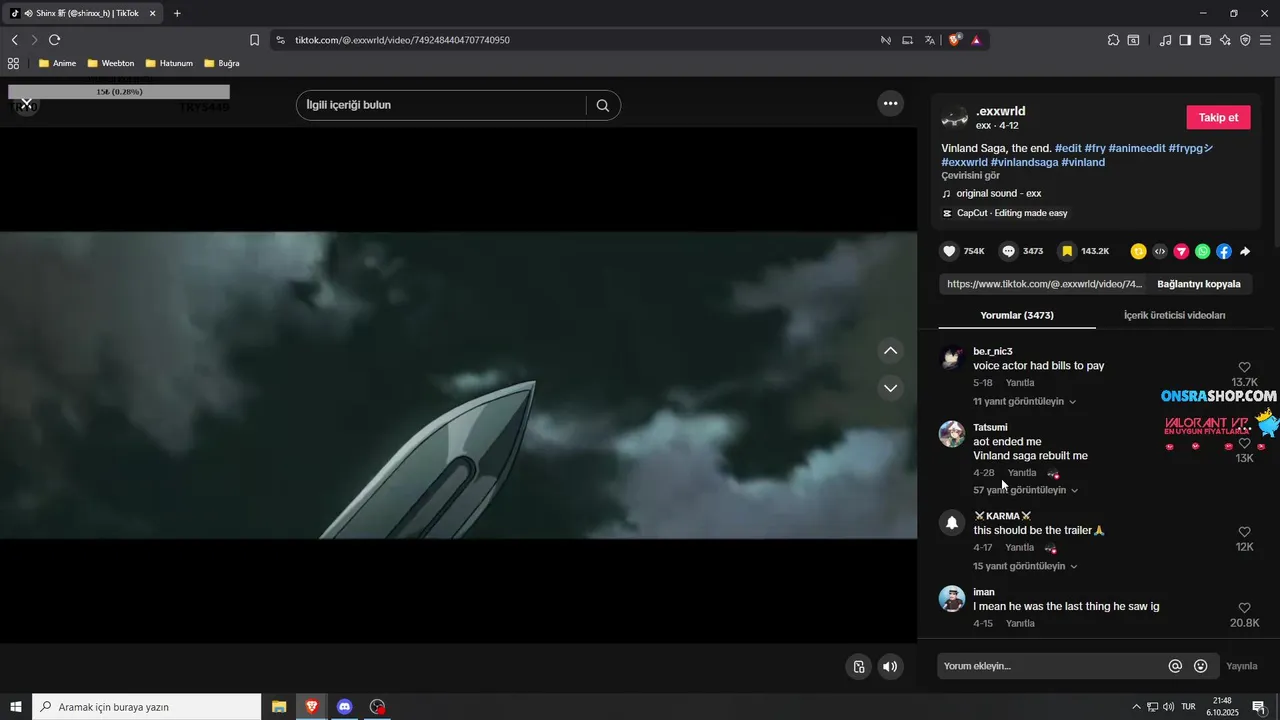
Task: Open iman's avatar
Action: (x=951, y=599)
